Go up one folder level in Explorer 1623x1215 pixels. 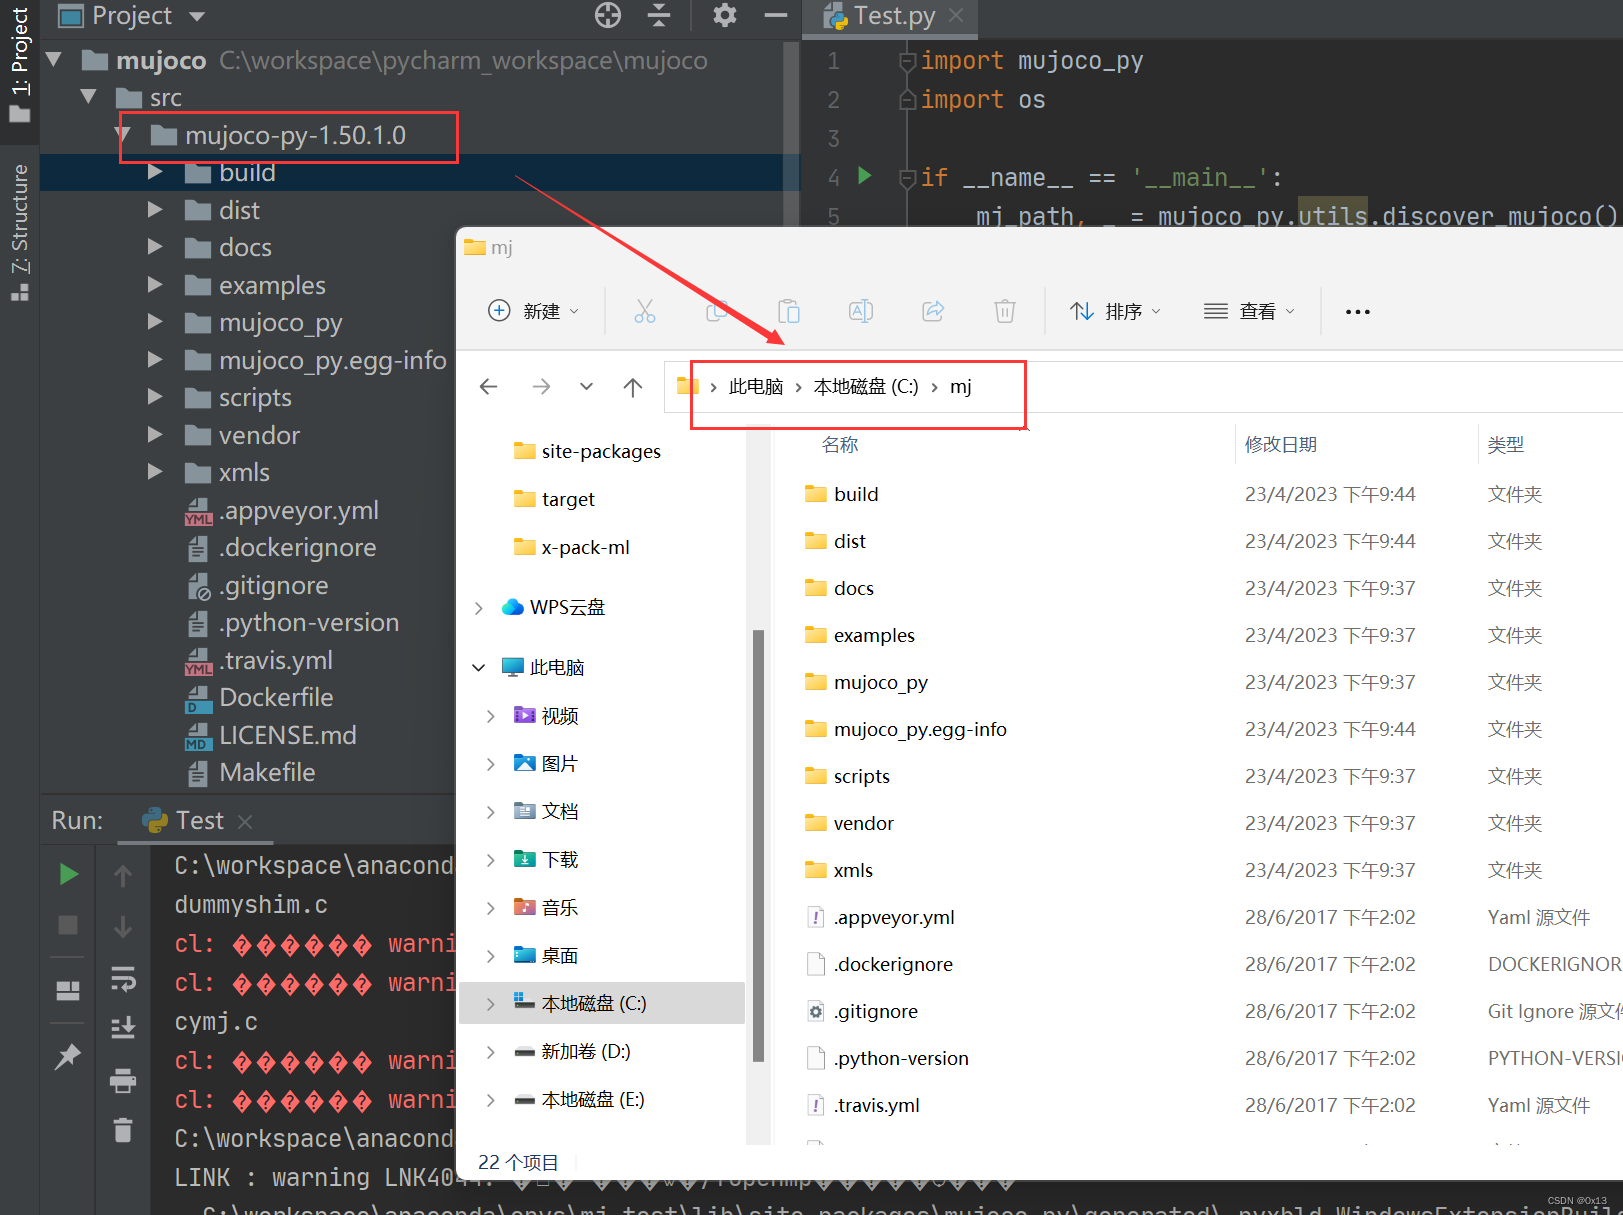pyautogui.click(x=633, y=387)
